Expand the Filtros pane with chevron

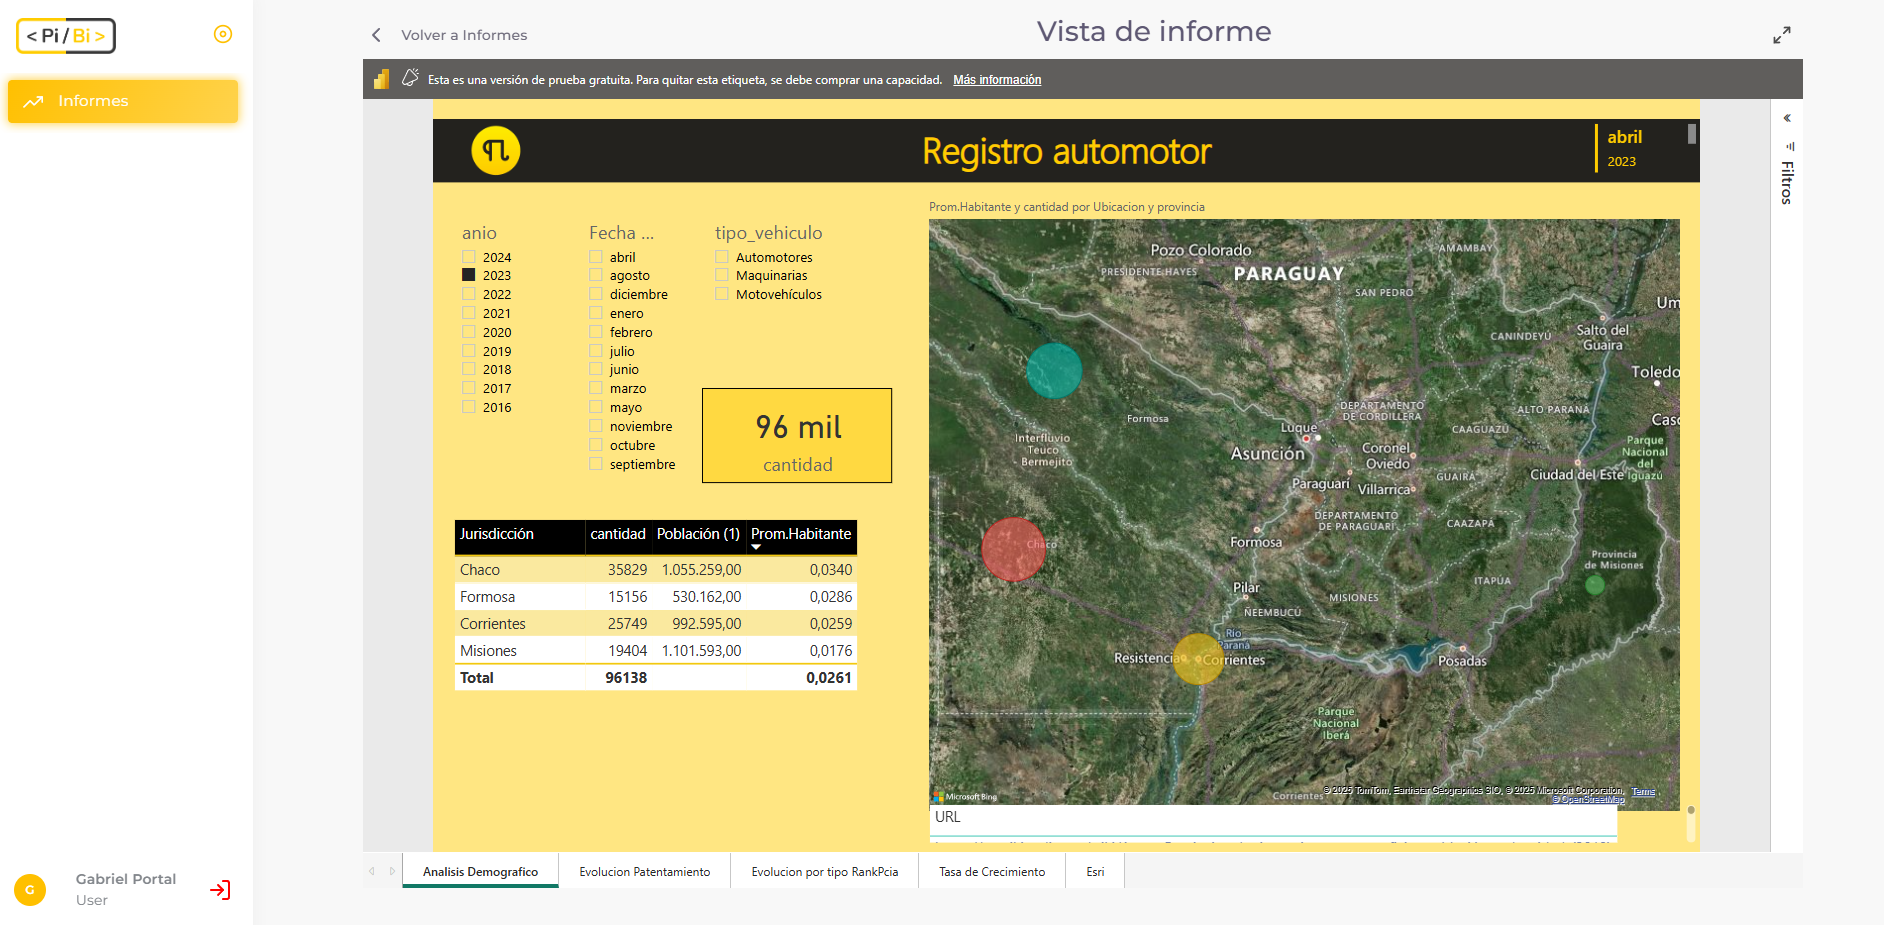point(1787,118)
